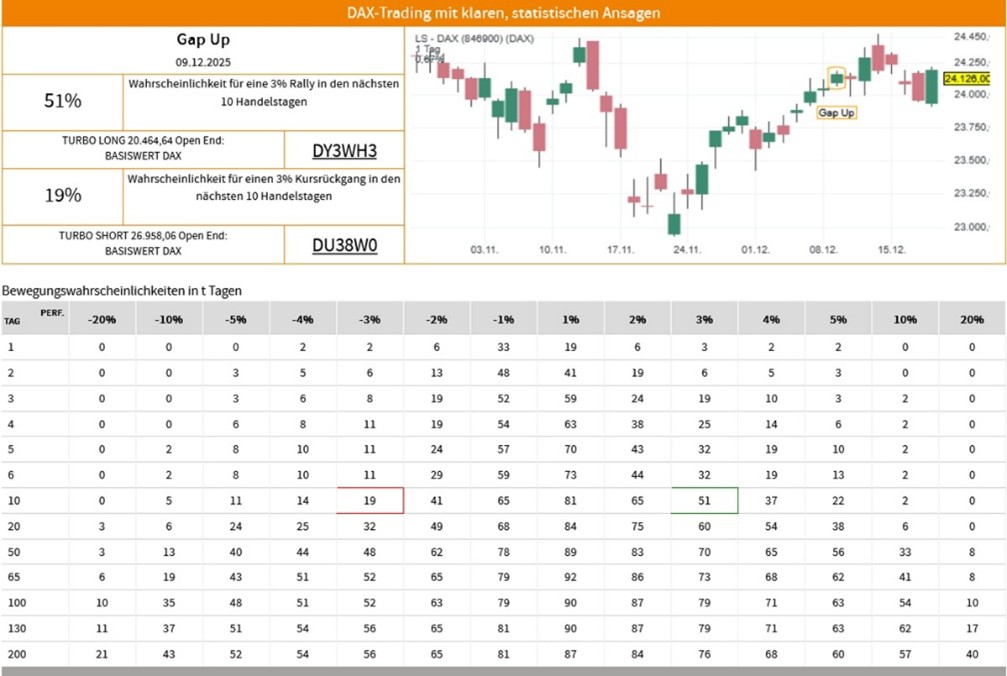Click the large 19% probability box
Image resolution: width=1007 pixels, height=676 pixels.
63,196
